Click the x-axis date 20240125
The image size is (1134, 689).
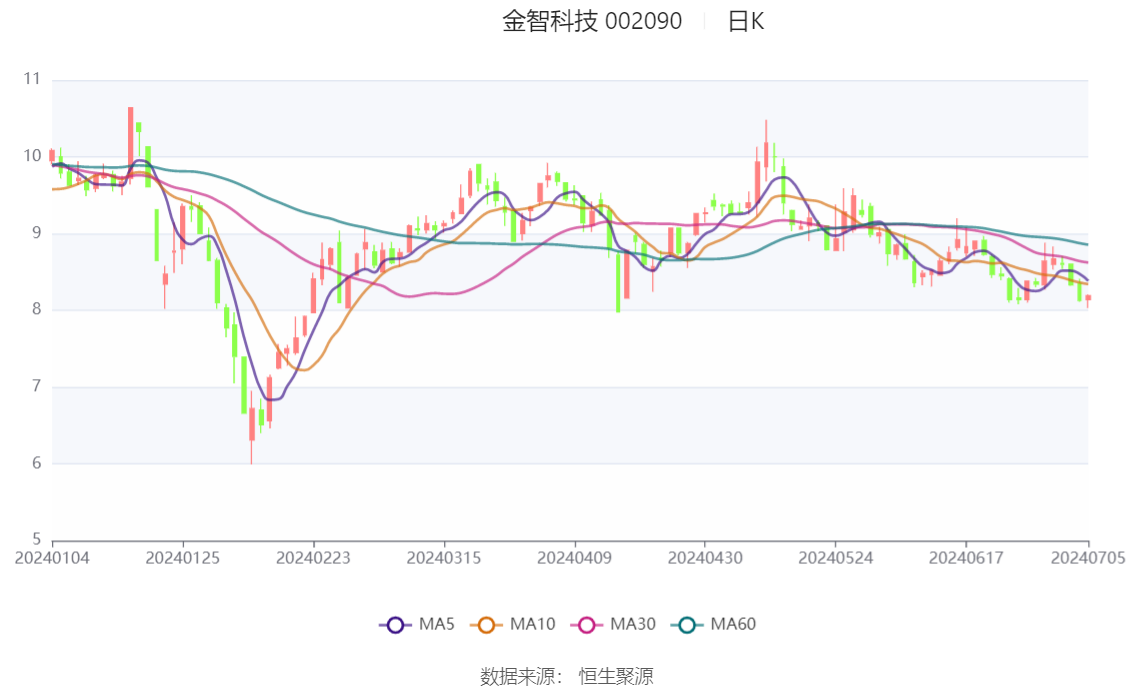pos(183,558)
